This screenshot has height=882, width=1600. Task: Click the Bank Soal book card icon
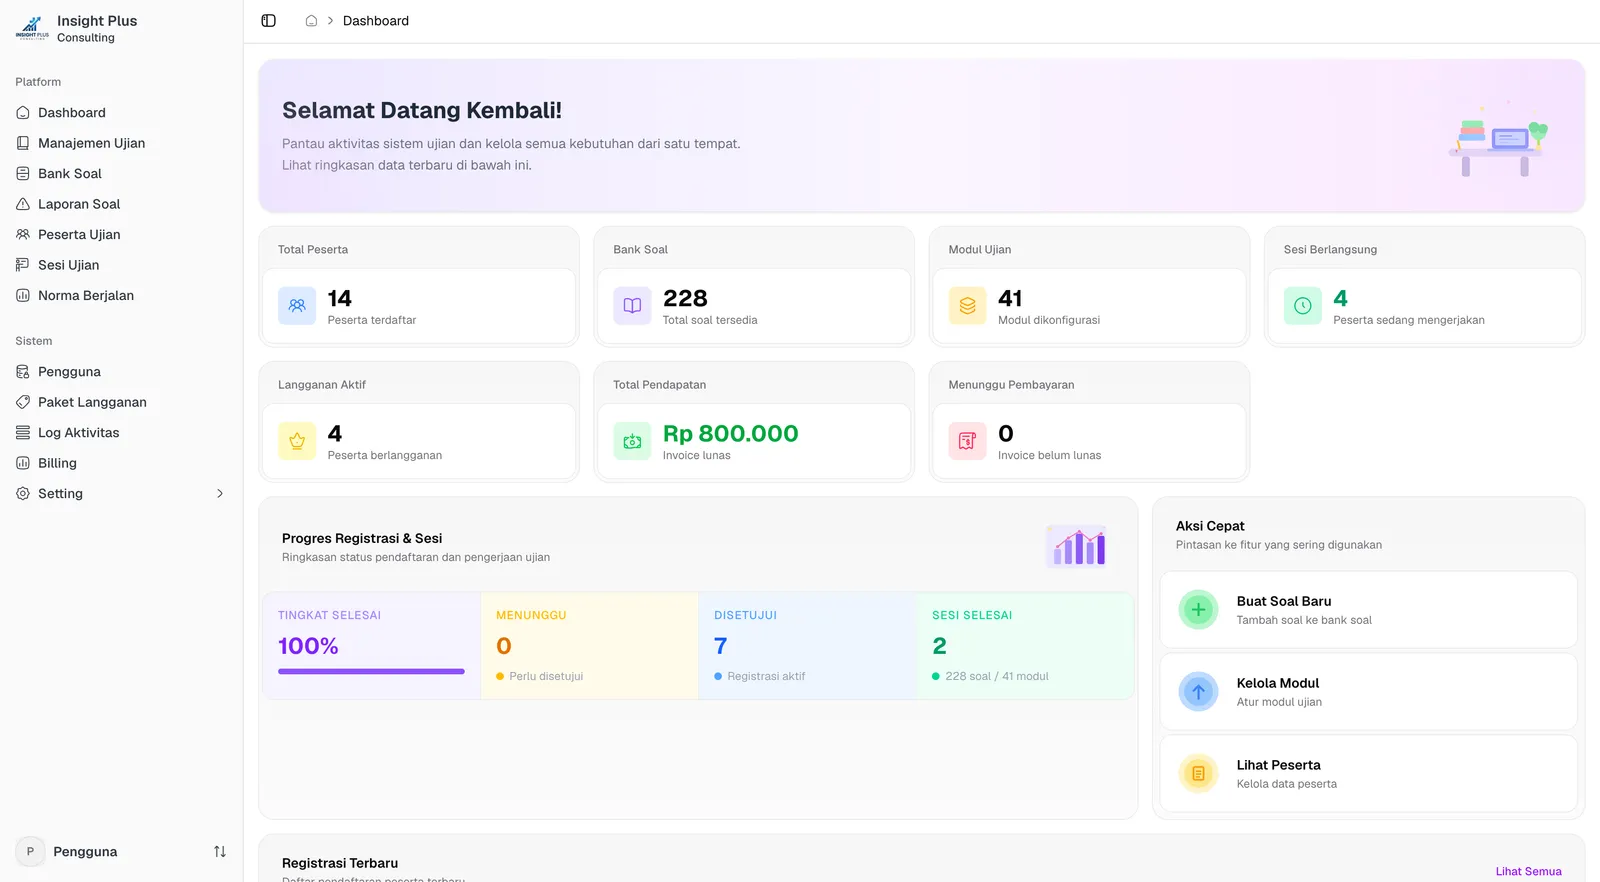(x=632, y=306)
